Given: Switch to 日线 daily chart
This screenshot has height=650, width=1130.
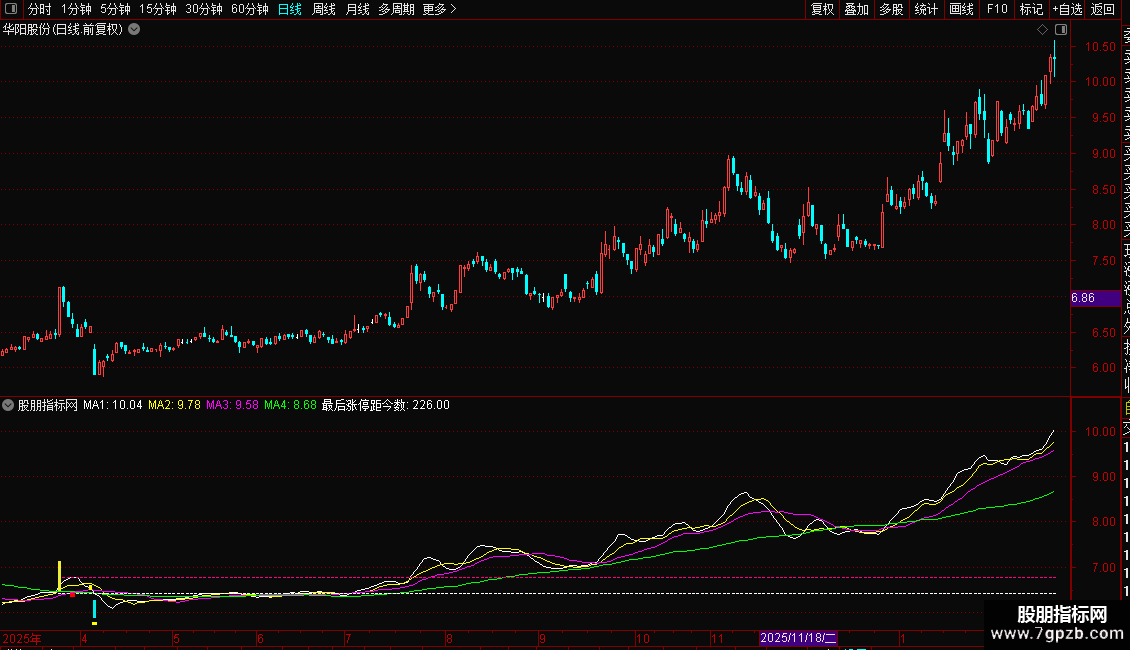Looking at the screenshot, I should click(x=290, y=9).
